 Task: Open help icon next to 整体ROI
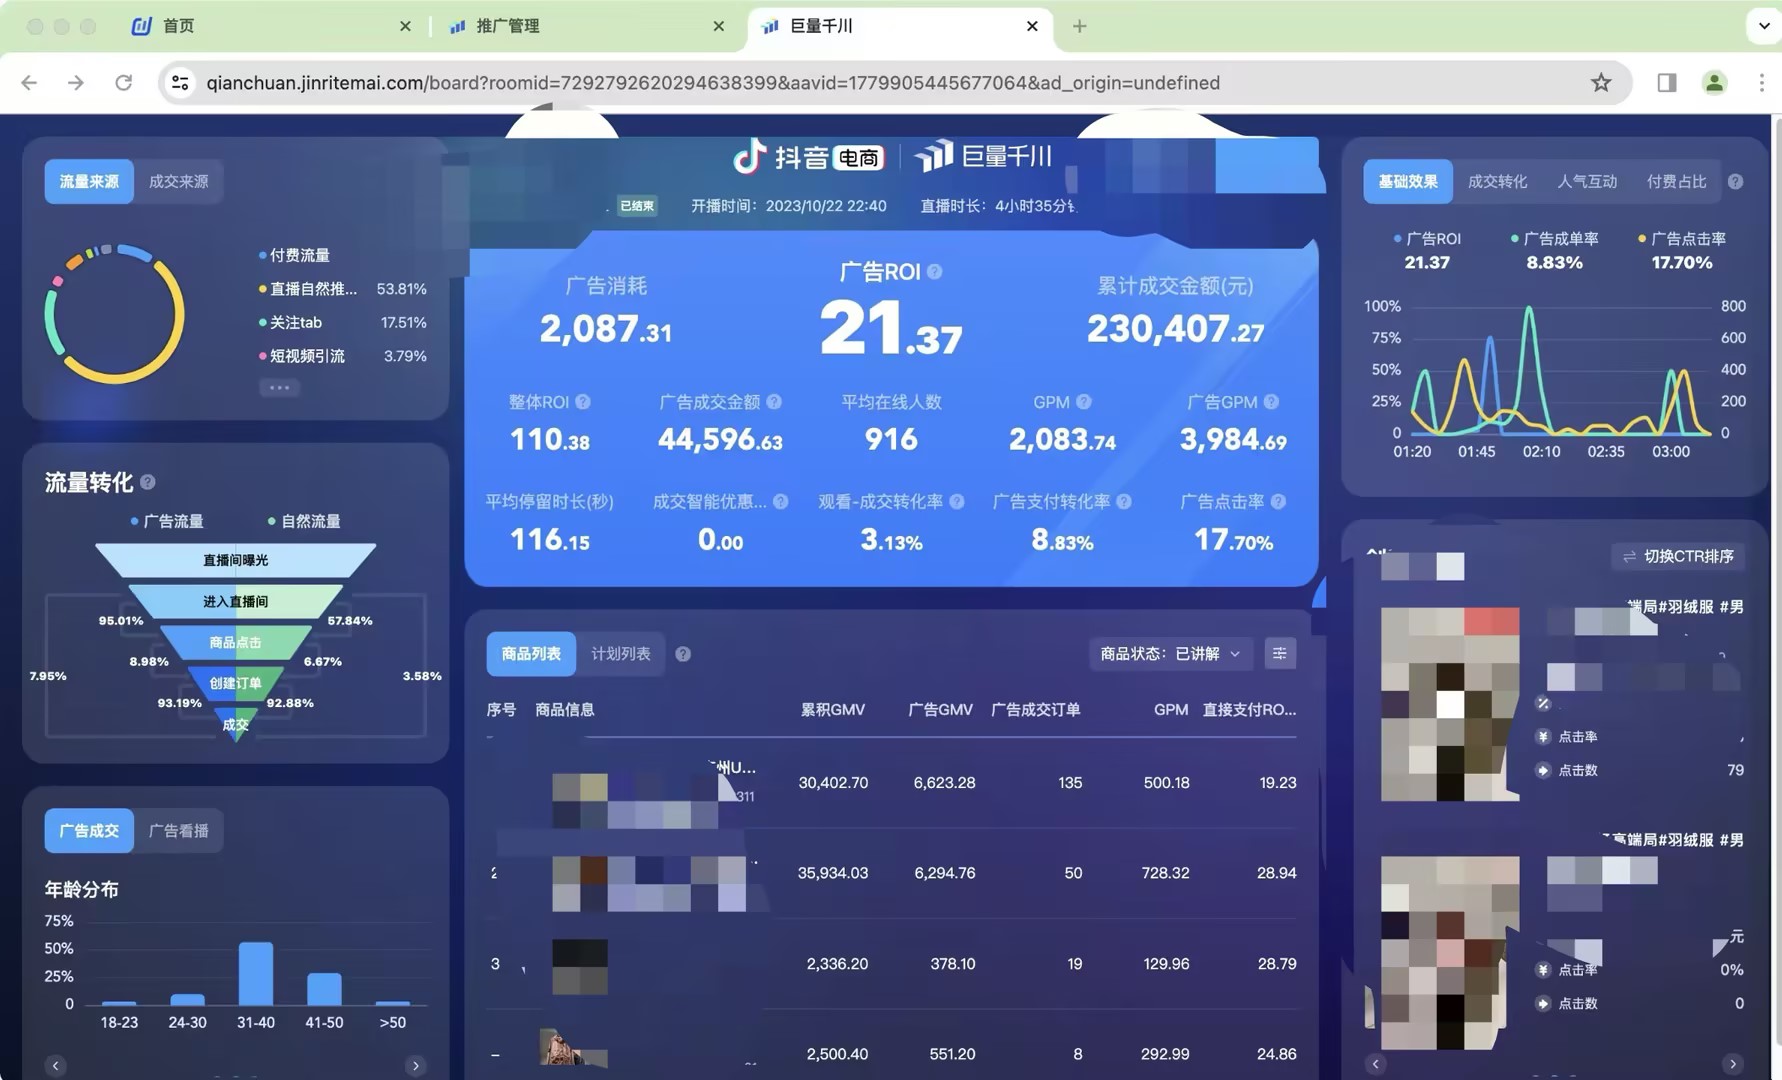(583, 402)
